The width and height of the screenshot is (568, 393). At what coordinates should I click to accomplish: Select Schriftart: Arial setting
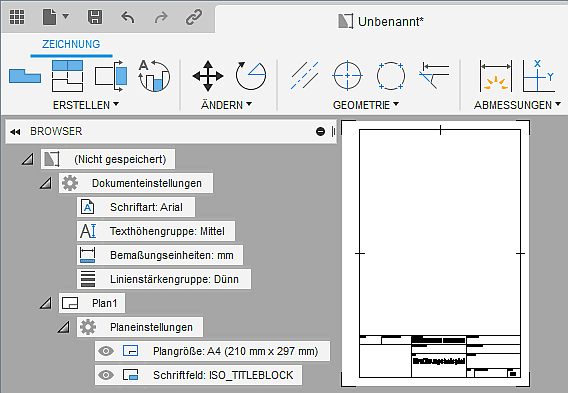pos(136,207)
